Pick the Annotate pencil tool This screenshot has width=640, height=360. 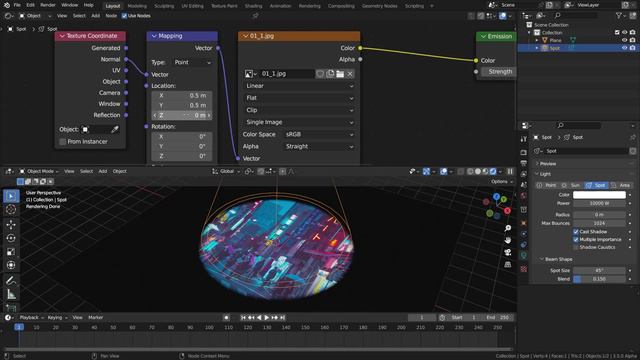(11, 280)
